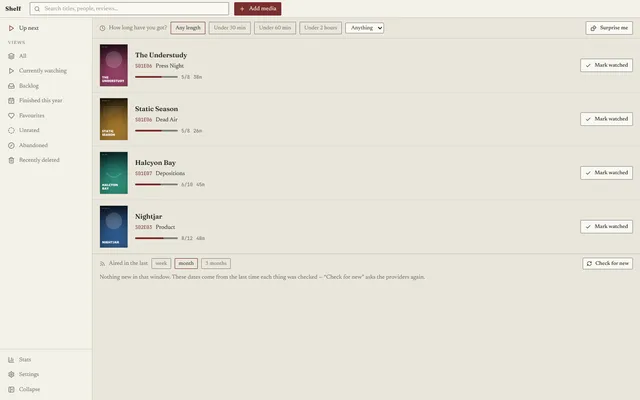
Task: Click the Up next play icon
Action: [x=11, y=28]
